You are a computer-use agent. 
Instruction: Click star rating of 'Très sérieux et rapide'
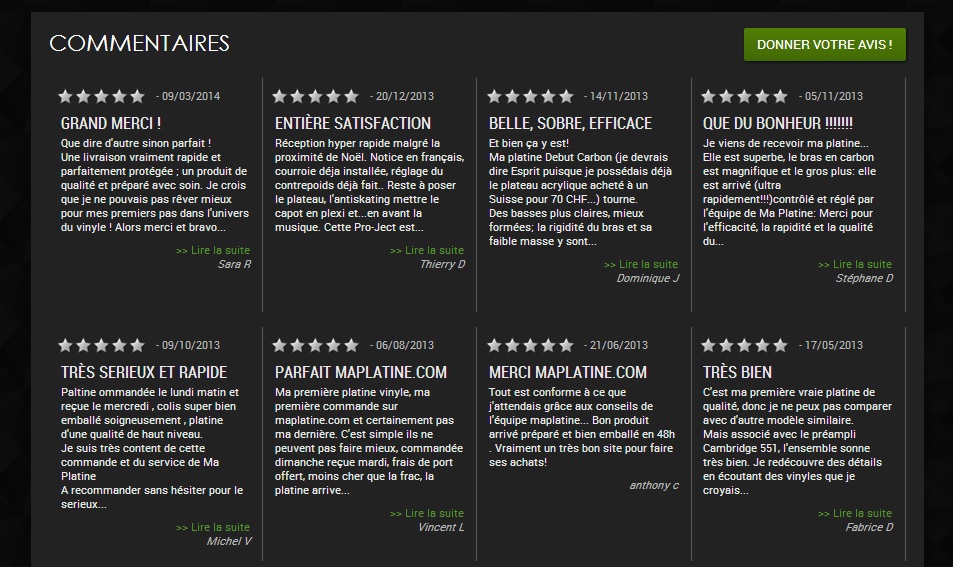(101, 346)
